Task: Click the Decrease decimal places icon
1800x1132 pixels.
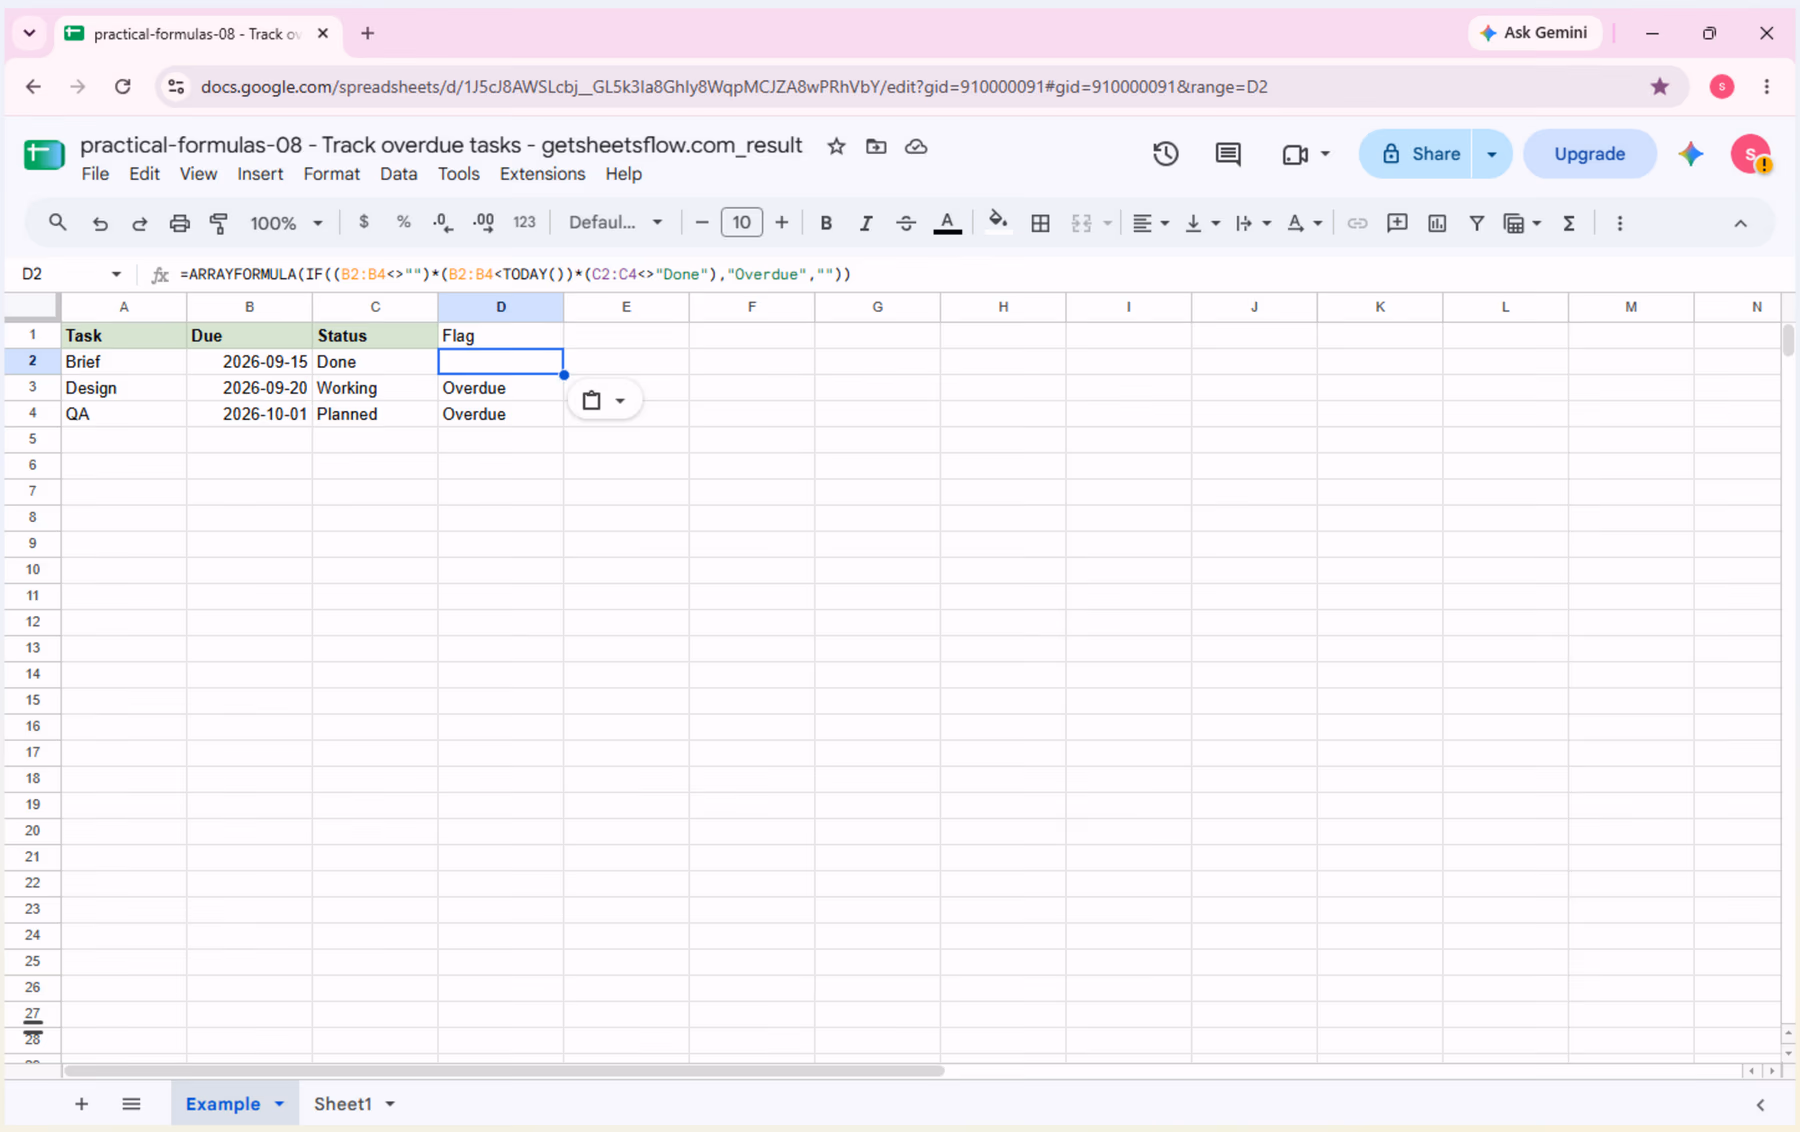Action: point(443,222)
